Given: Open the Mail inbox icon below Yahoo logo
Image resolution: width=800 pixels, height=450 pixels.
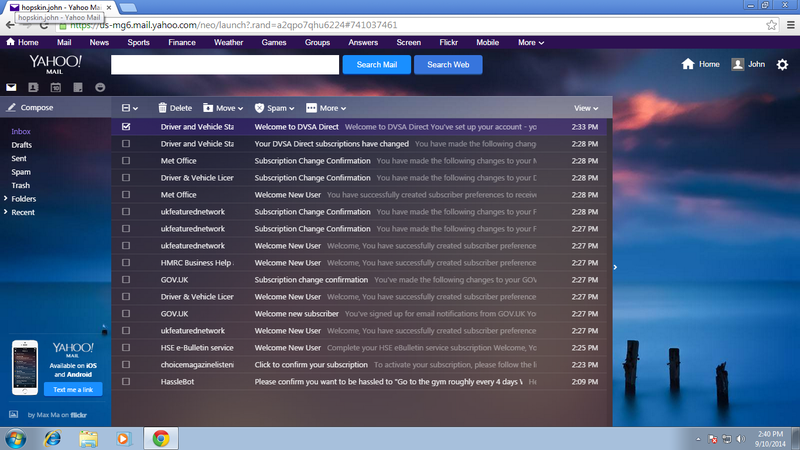Looking at the screenshot, I should [x=11, y=87].
